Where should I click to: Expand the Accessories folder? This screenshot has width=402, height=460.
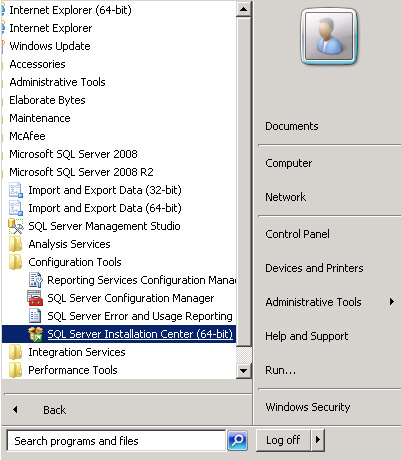[37, 64]
